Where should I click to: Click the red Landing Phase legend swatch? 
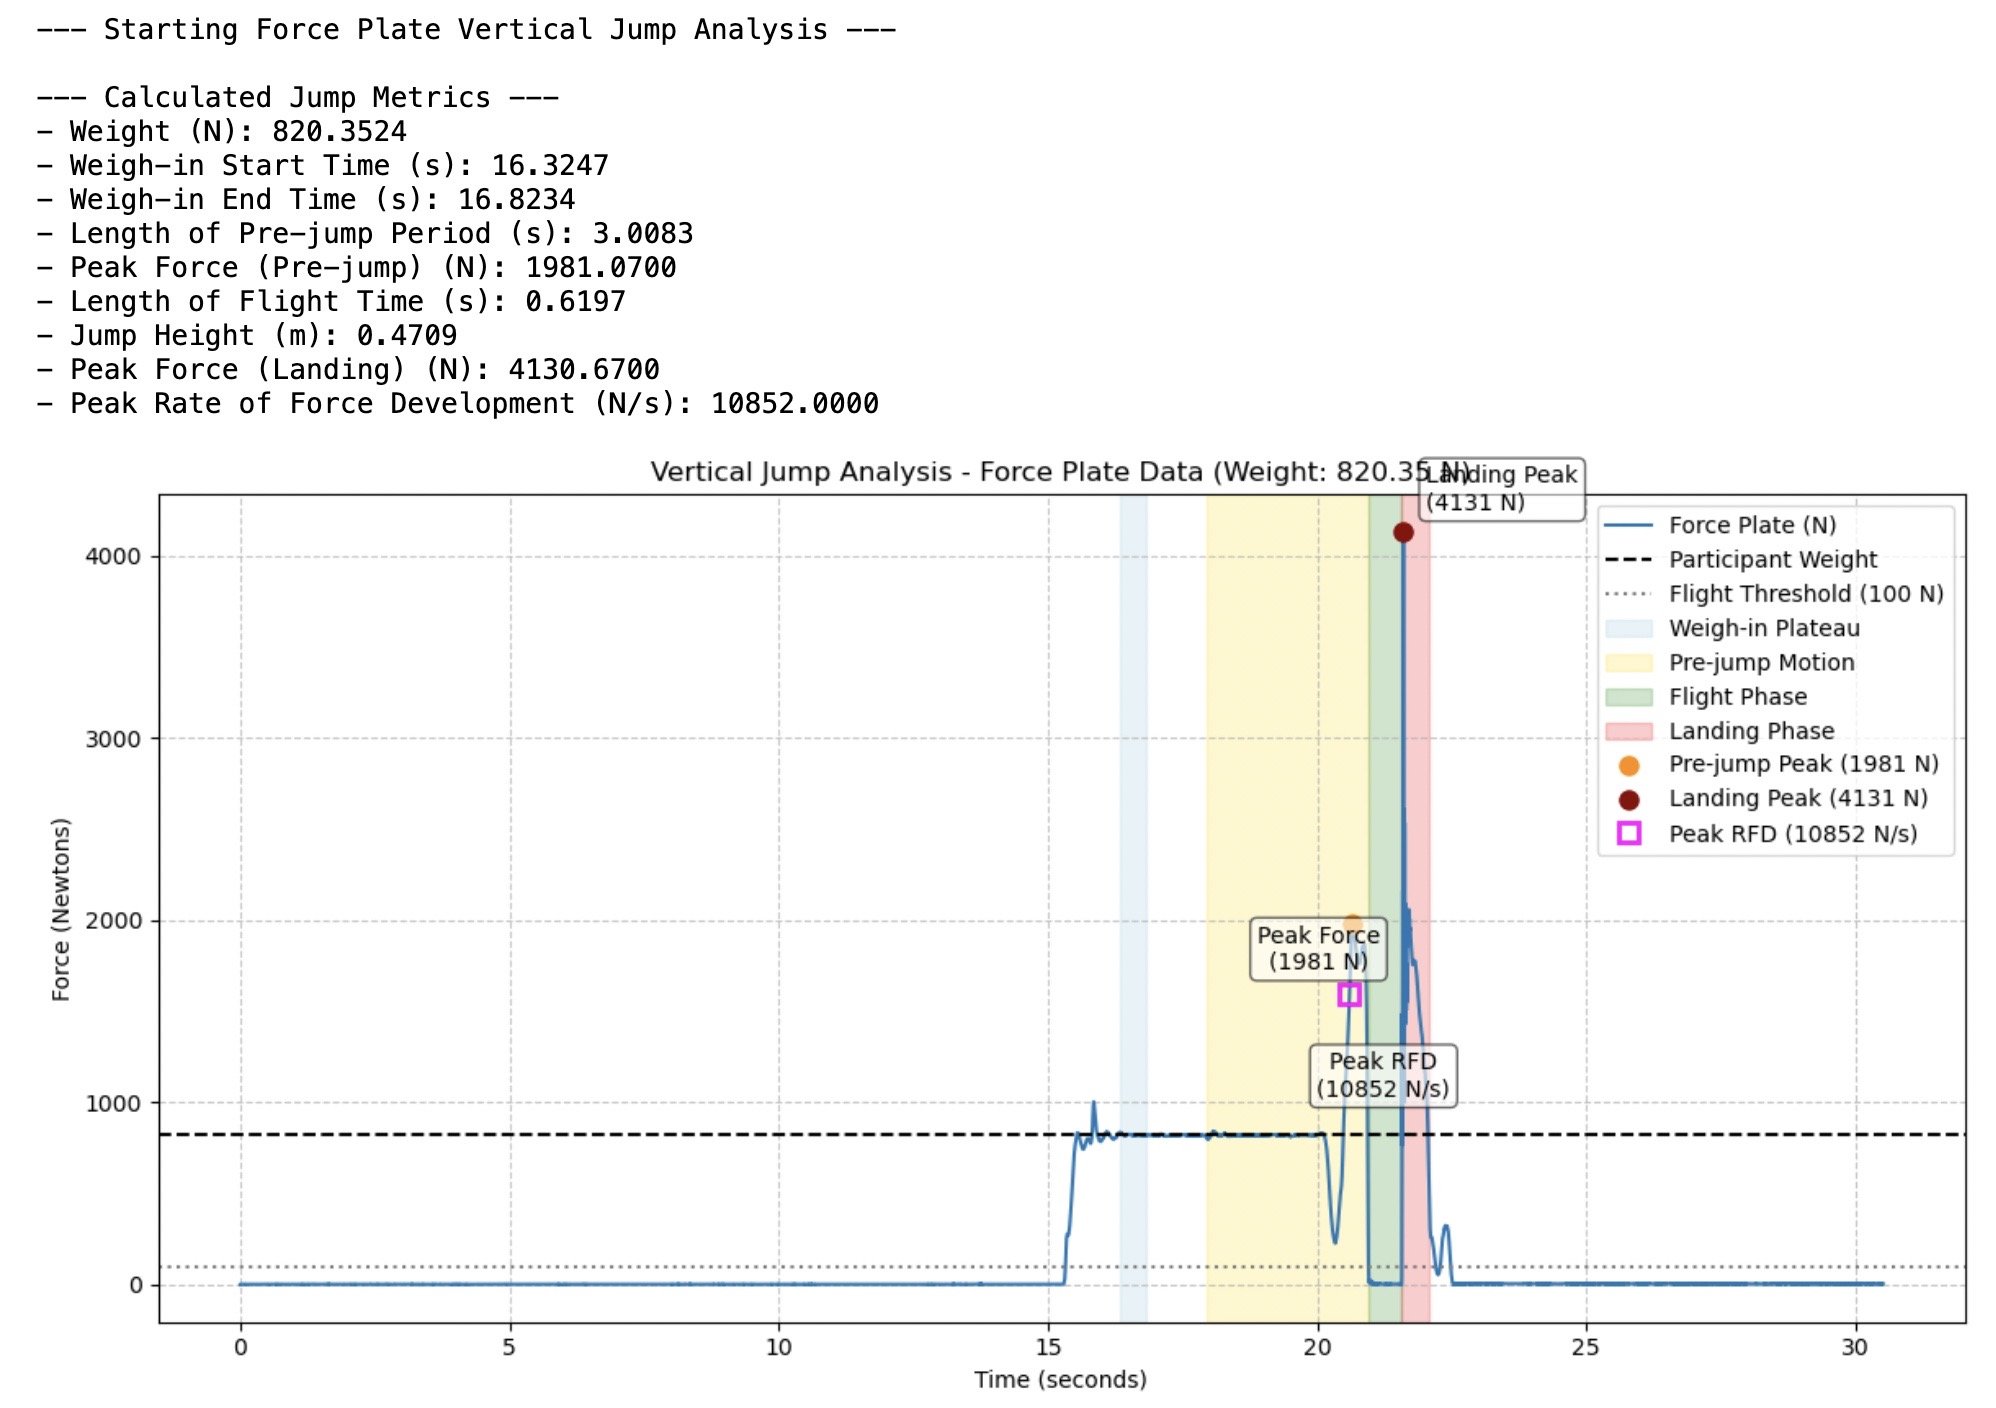click(1628, 731)
